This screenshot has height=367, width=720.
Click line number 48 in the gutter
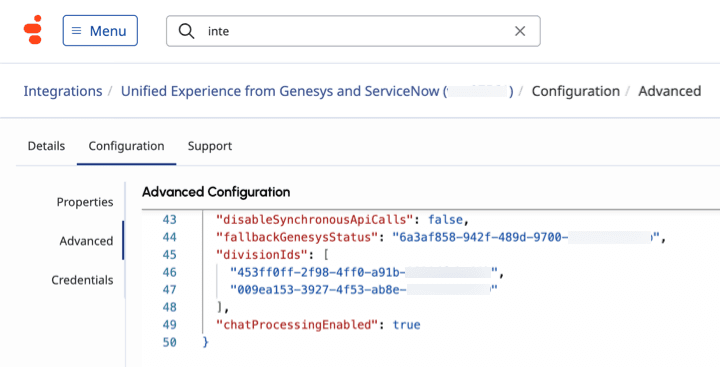169,307
